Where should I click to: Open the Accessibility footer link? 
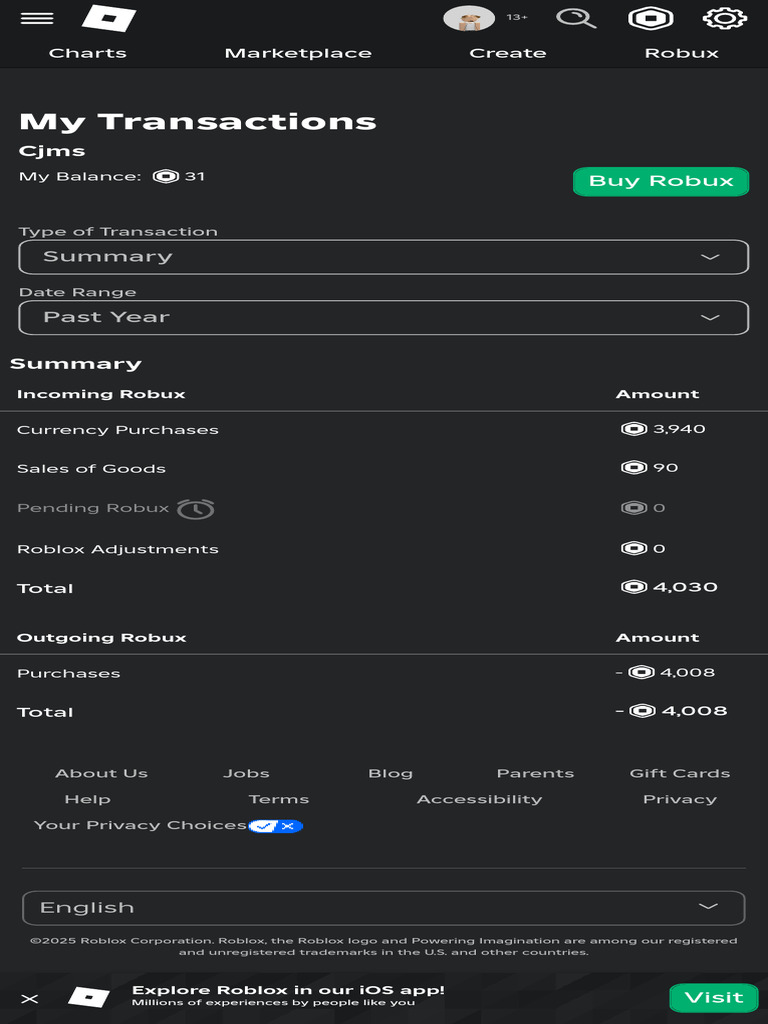[x=479, y=799]
